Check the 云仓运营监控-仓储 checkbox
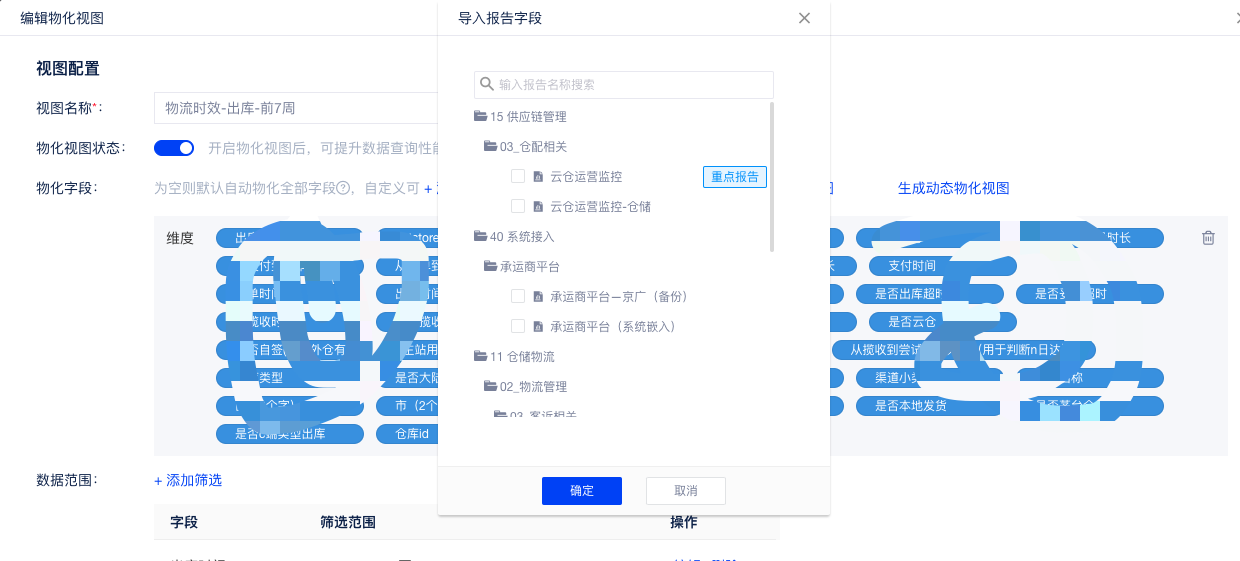This screenshot has height=561, width=1240. click(x=518, y=207)
